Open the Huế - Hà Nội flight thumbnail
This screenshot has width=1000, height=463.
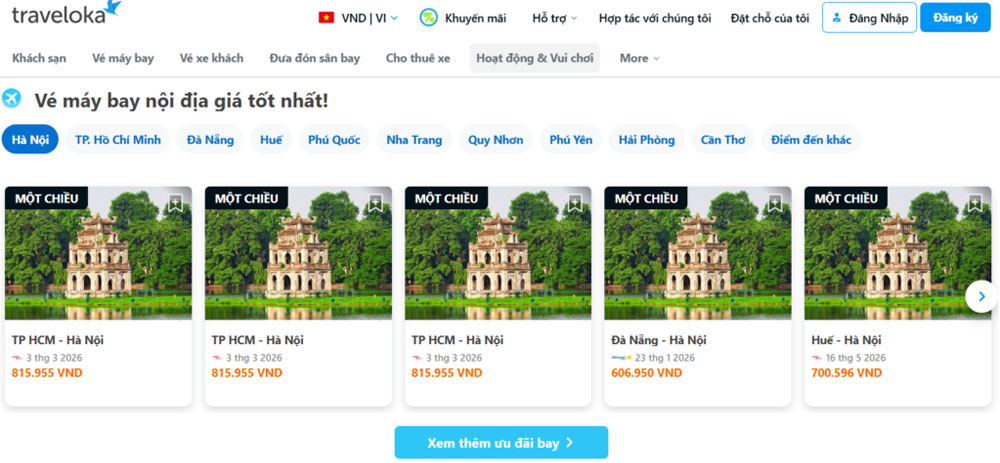(x=897, y=254)
